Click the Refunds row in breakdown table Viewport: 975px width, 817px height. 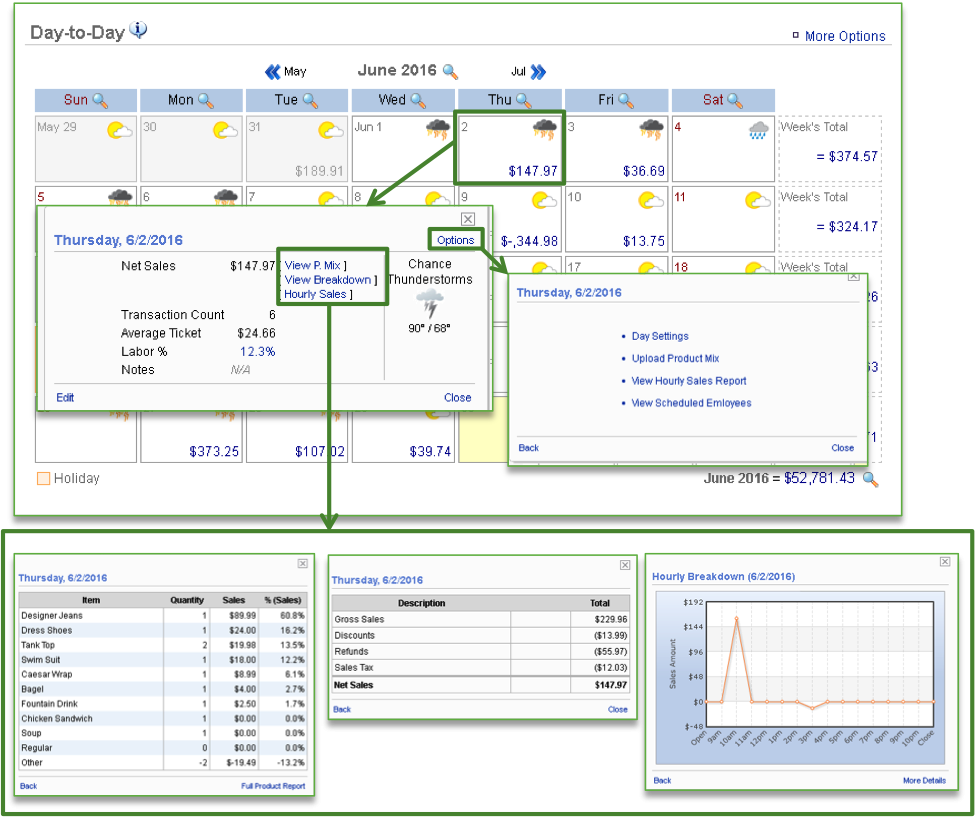481,652
